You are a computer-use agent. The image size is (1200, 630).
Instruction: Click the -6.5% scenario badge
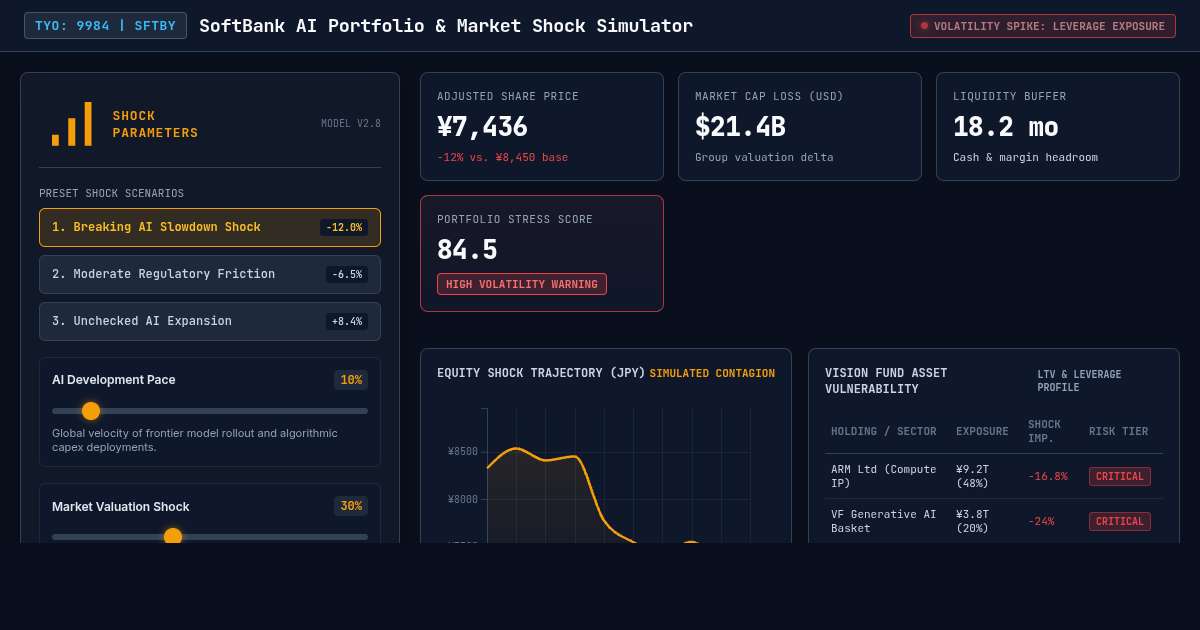[x=347, y=274]
